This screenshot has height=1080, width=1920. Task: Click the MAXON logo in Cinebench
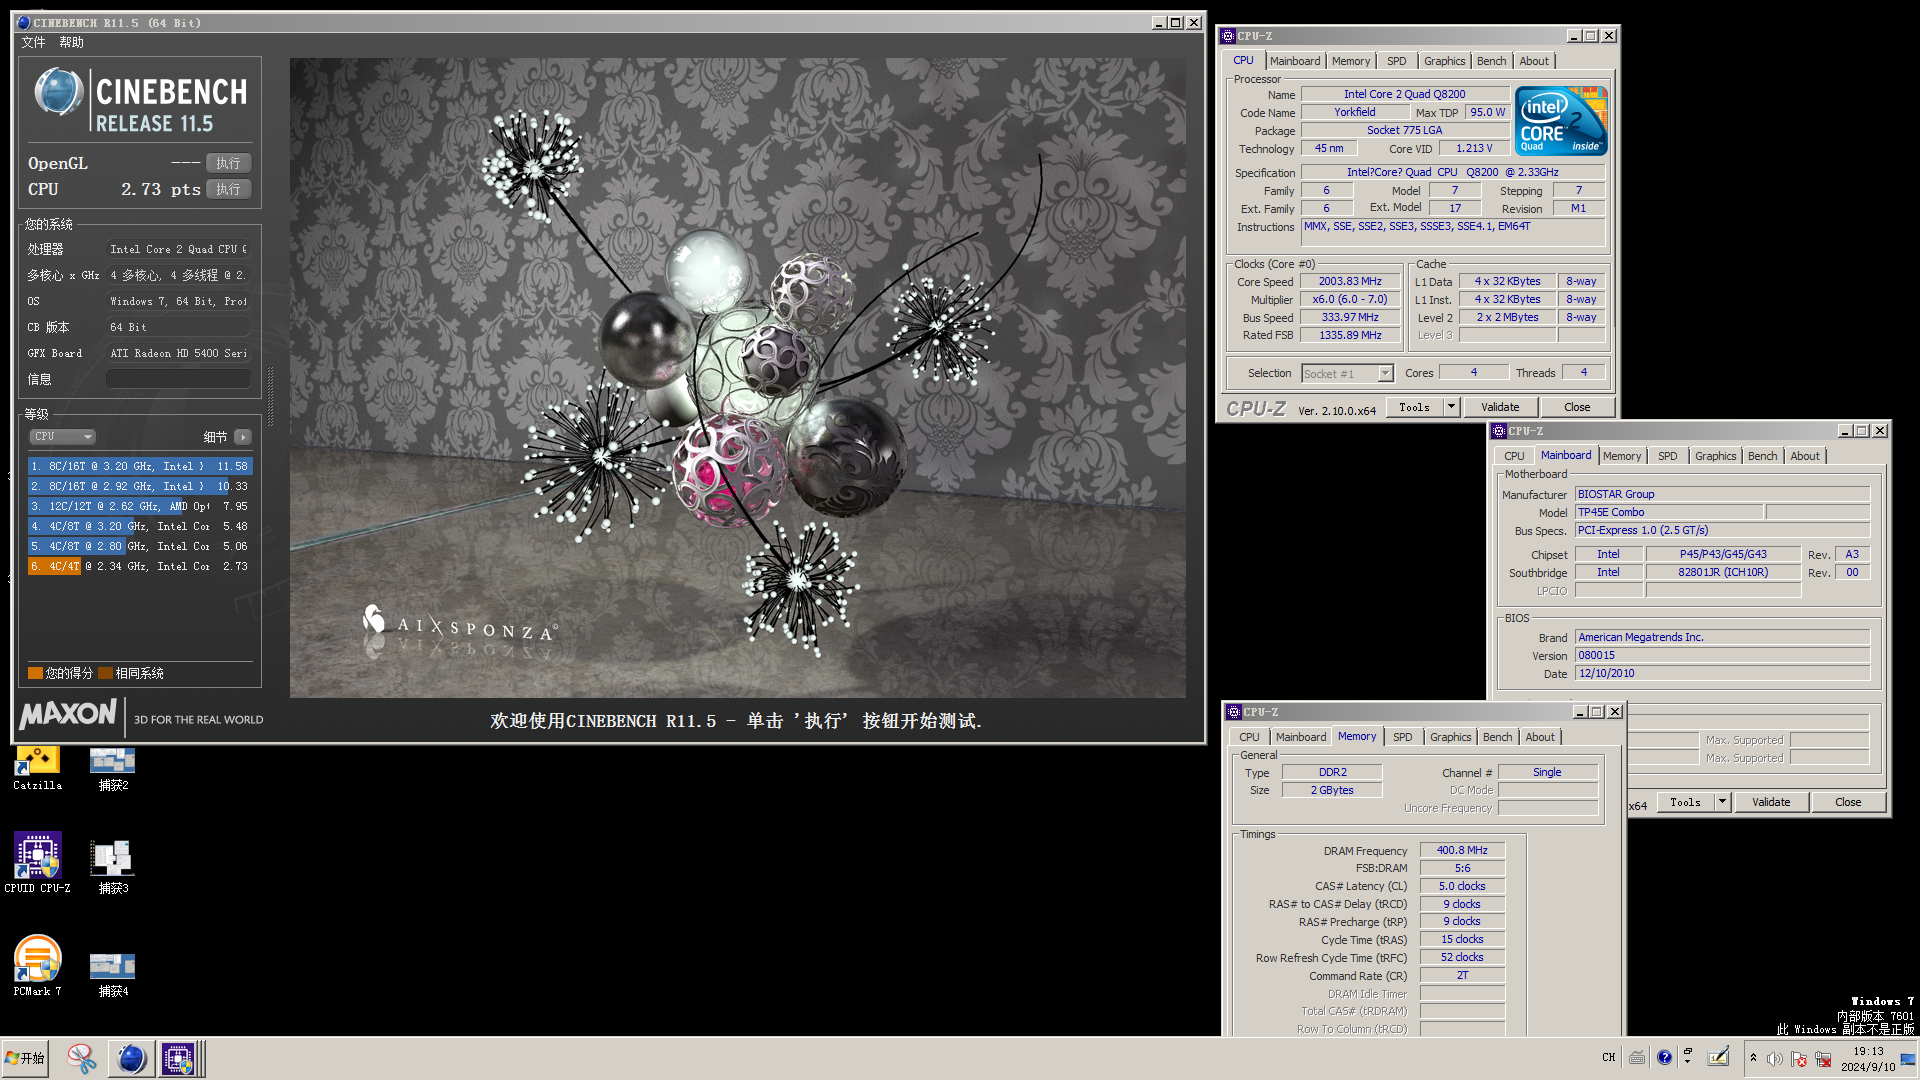click(68, 715)
